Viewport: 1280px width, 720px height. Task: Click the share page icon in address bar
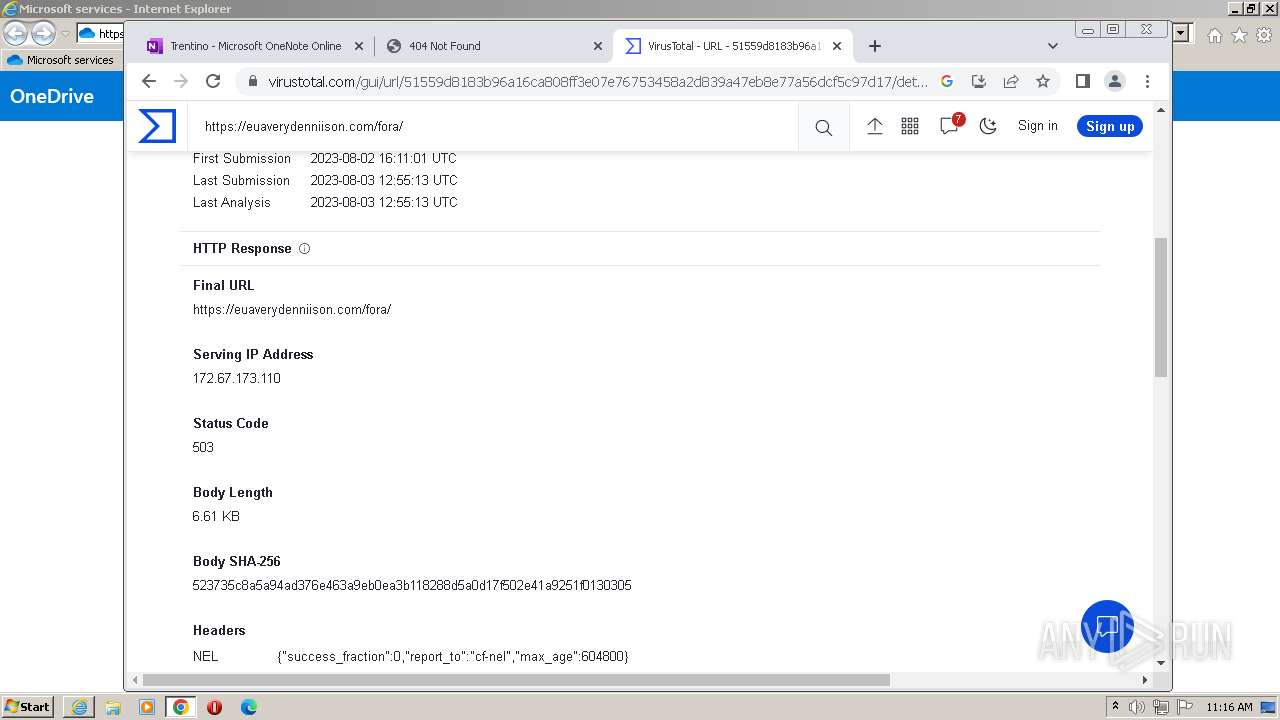click(x=1011, y=81)
